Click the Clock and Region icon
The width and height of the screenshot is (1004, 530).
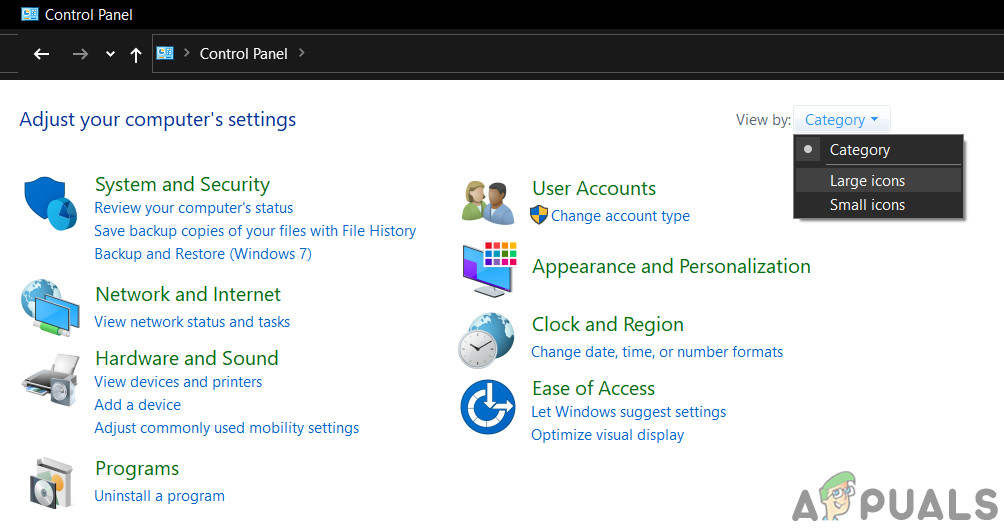(487, 338)
